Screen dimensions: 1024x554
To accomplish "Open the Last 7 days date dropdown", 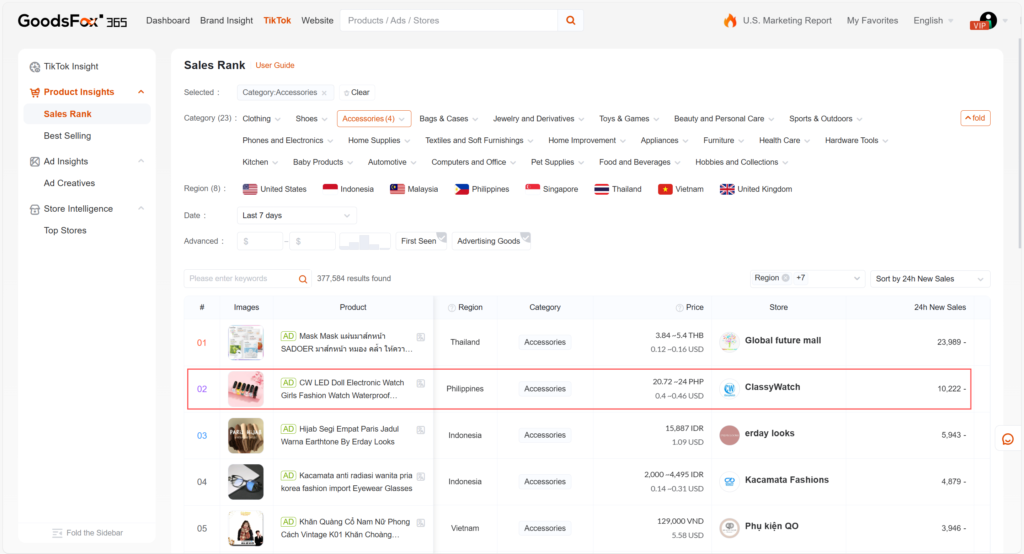I will [297, 215].
